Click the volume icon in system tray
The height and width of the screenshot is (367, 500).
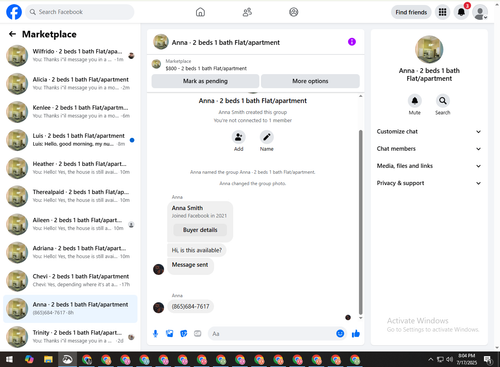(449, 359)
